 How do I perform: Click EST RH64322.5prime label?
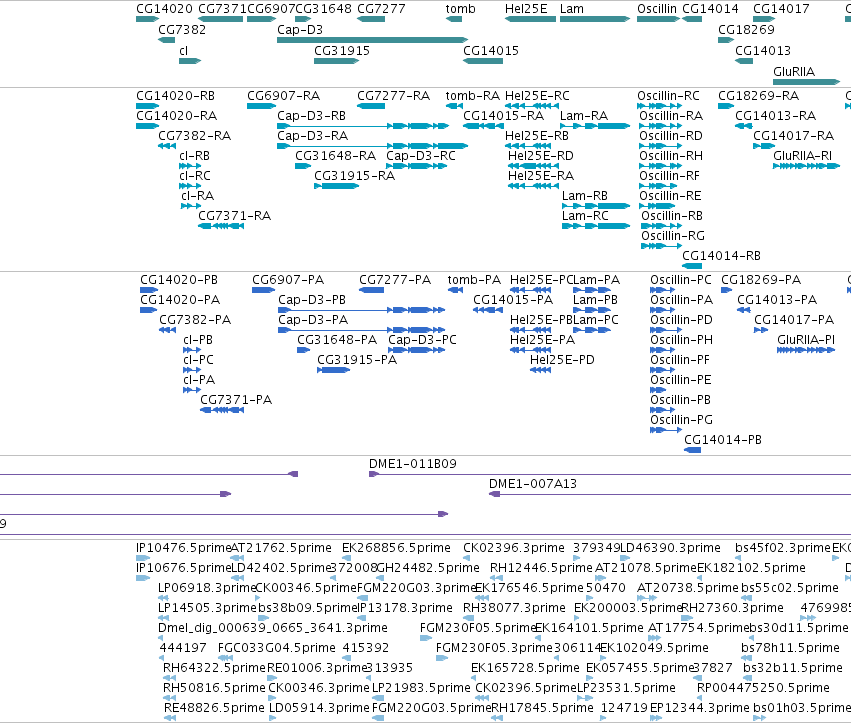tap(214, 668)
